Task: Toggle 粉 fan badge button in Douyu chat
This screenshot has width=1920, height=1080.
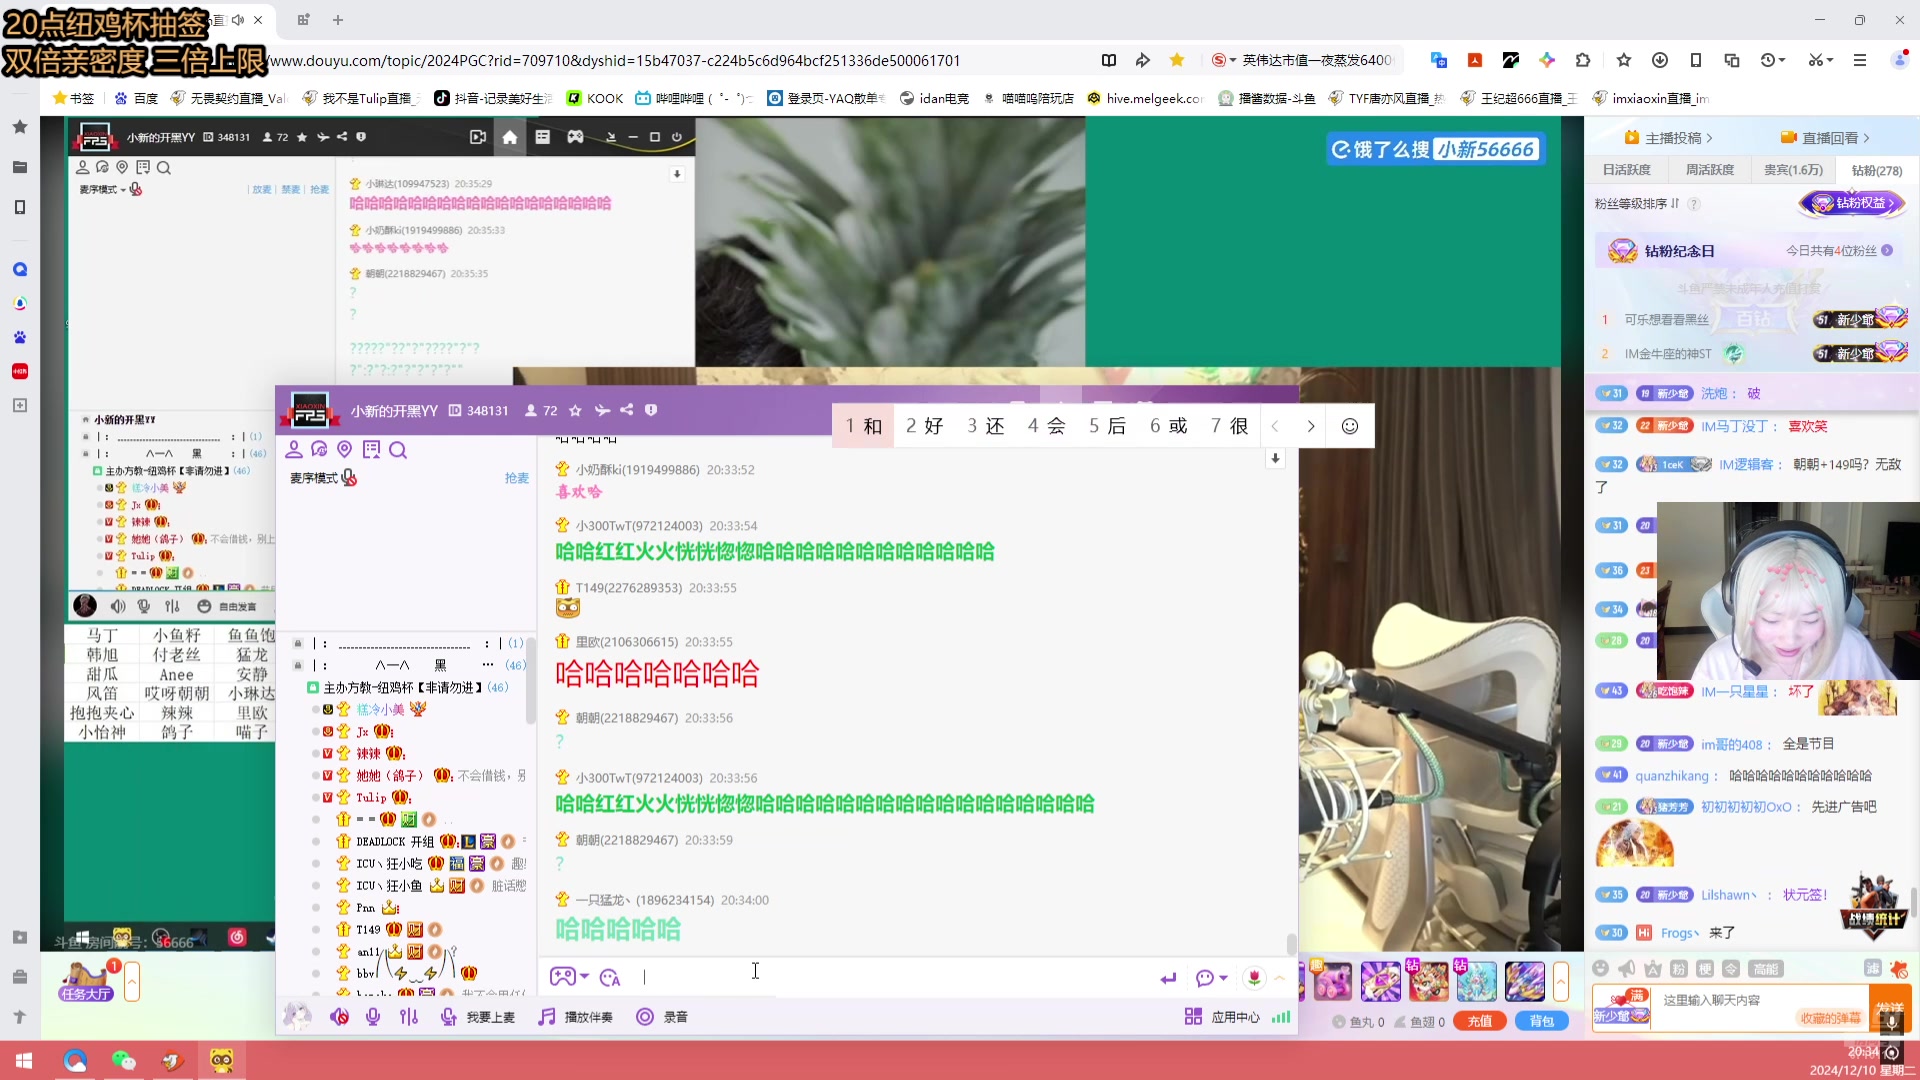Action: (x=1679, y=968)
